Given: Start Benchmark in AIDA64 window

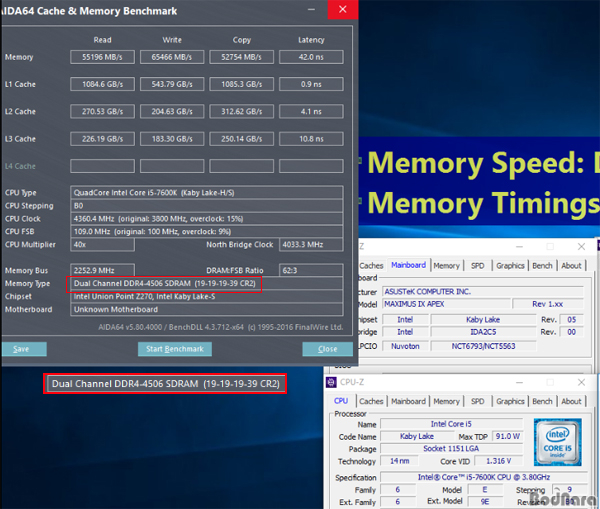Looking at the screenshot, I should 175,349.
